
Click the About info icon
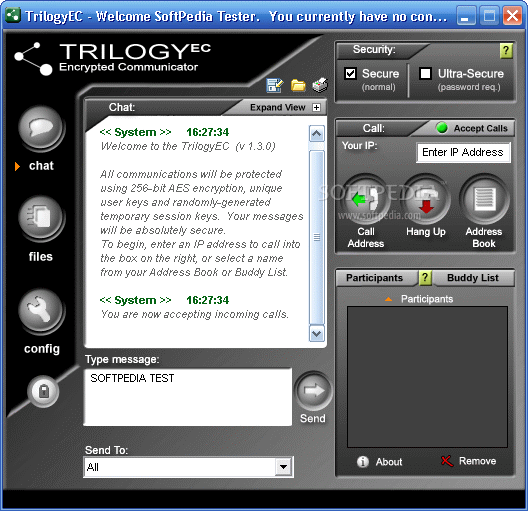pyautogui.click(x=363, y=462)
